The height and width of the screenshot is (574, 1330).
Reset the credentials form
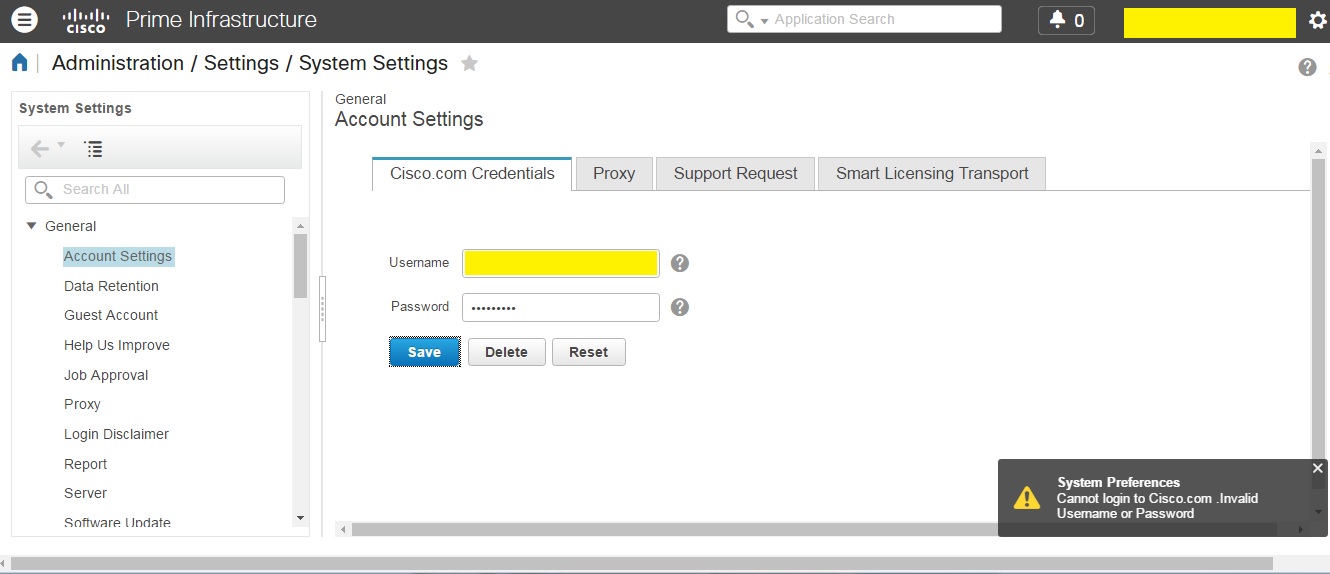[589, 352]
